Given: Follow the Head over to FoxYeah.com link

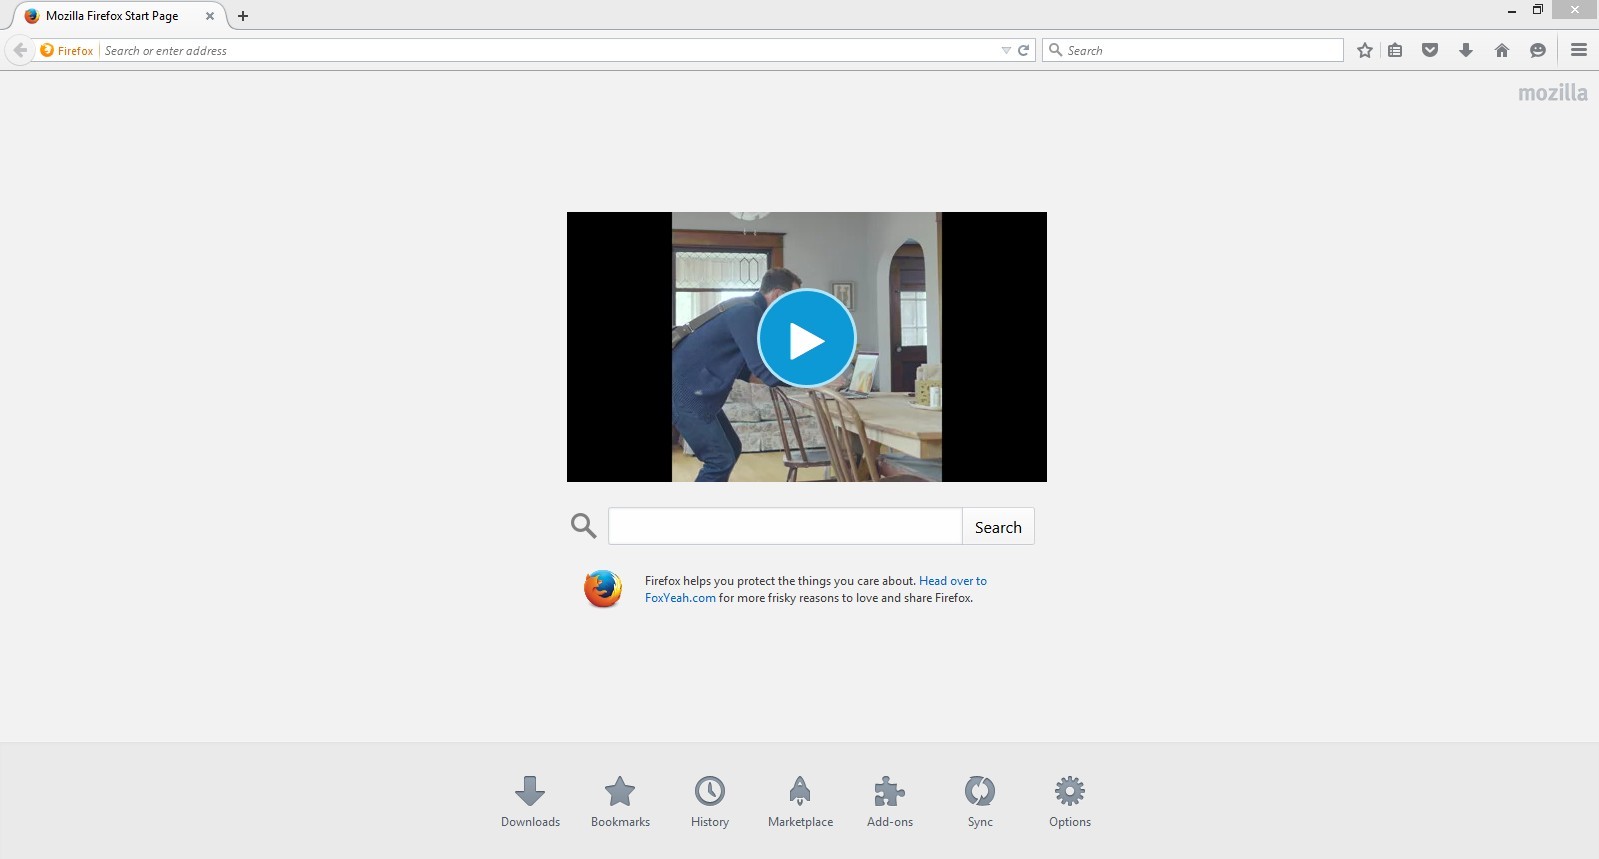Looking at the screenshot, I should click(952, 581).
